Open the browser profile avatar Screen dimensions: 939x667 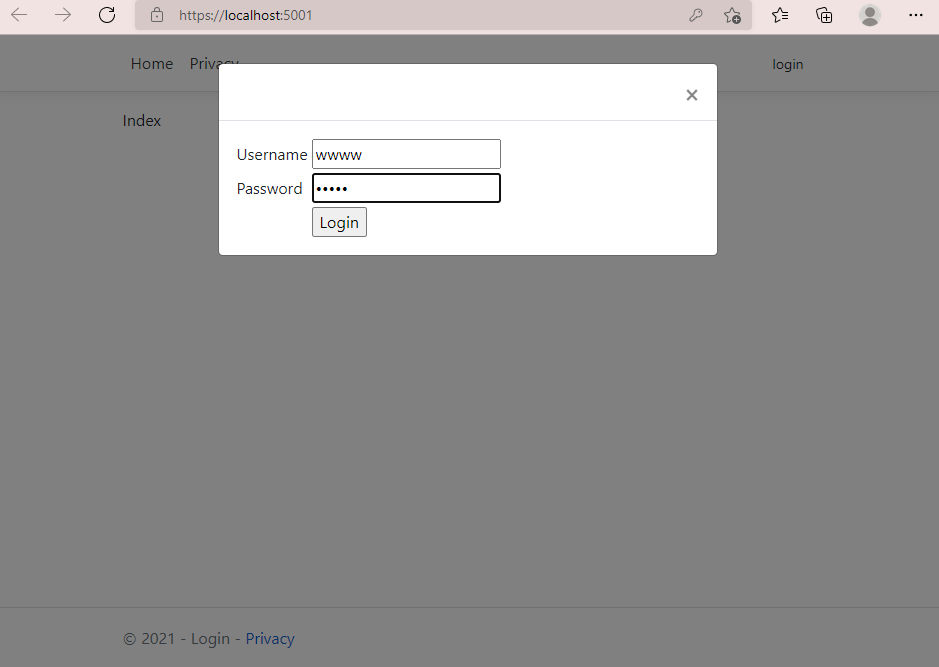click(870, 15)
